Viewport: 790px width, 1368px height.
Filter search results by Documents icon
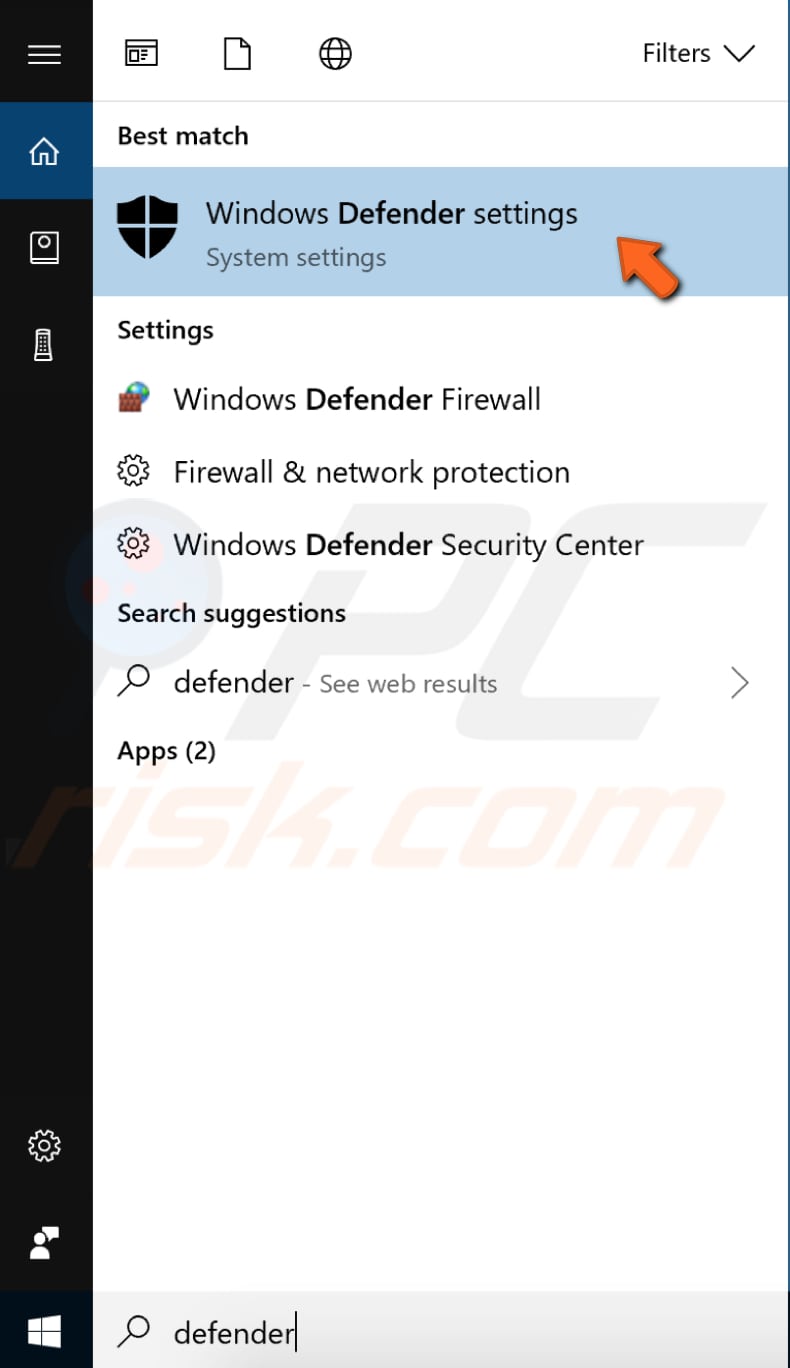(x=237, y=53)
